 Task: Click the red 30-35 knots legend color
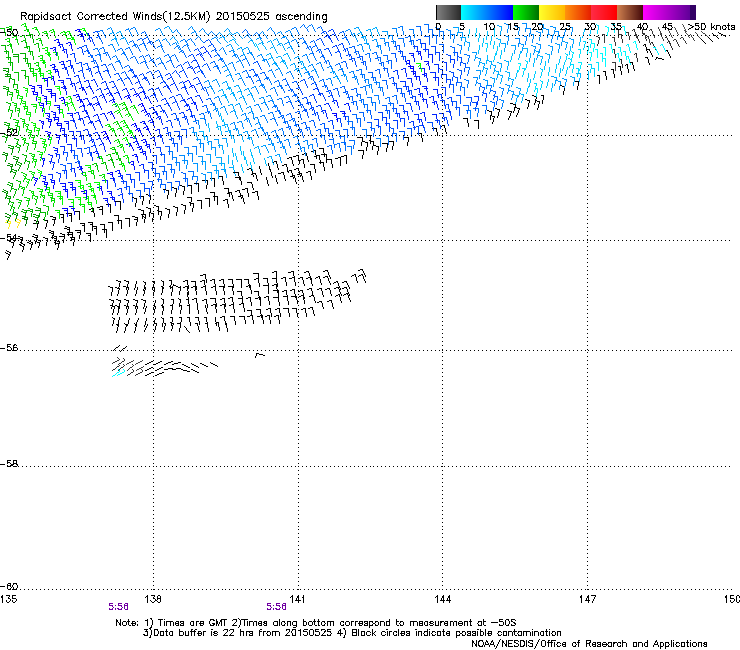click(x=604, y=12)
